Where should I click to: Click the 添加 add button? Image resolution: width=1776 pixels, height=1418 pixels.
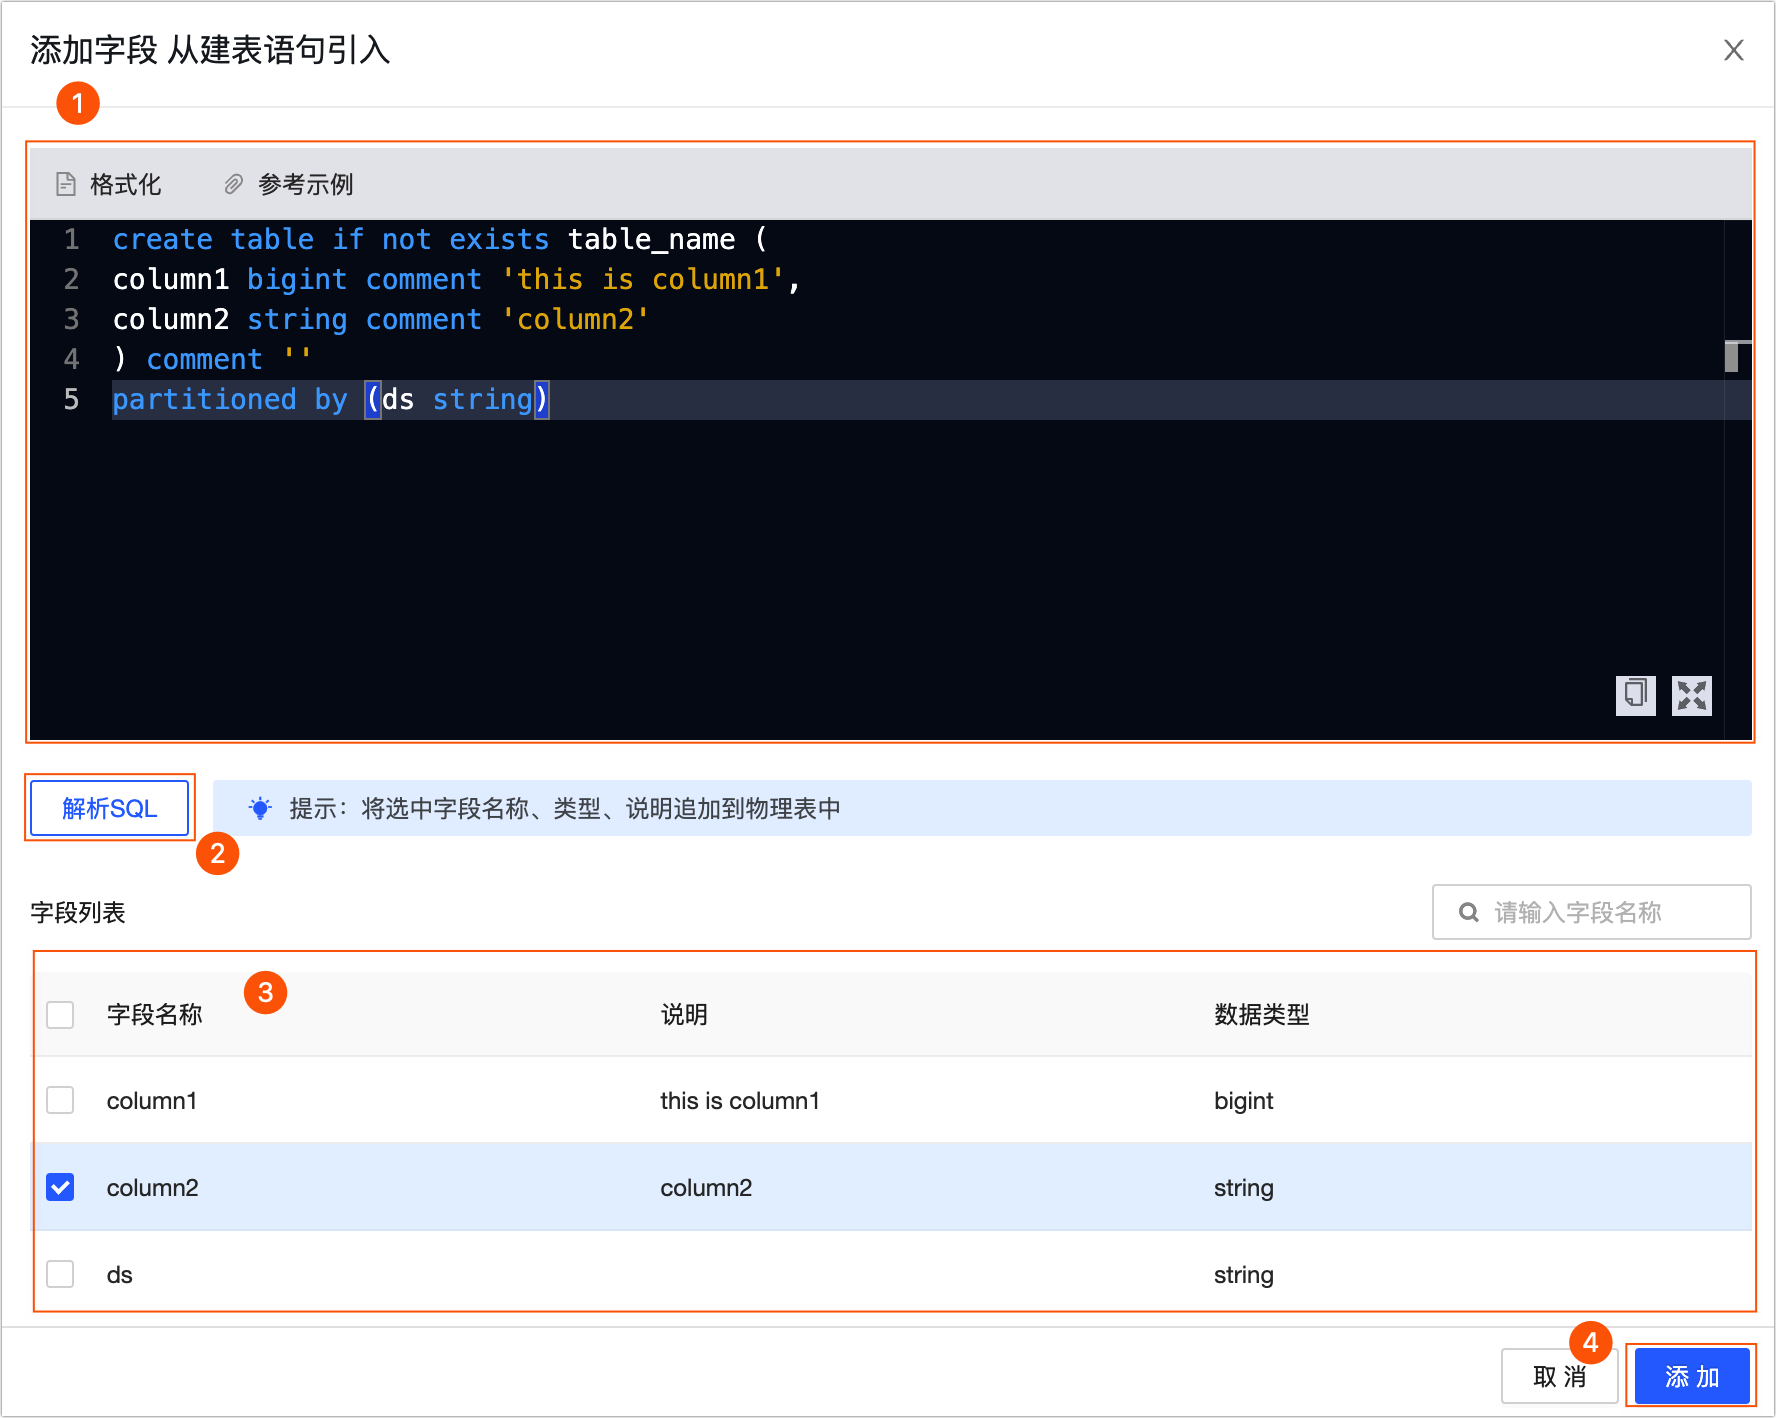(1692, 1376)
